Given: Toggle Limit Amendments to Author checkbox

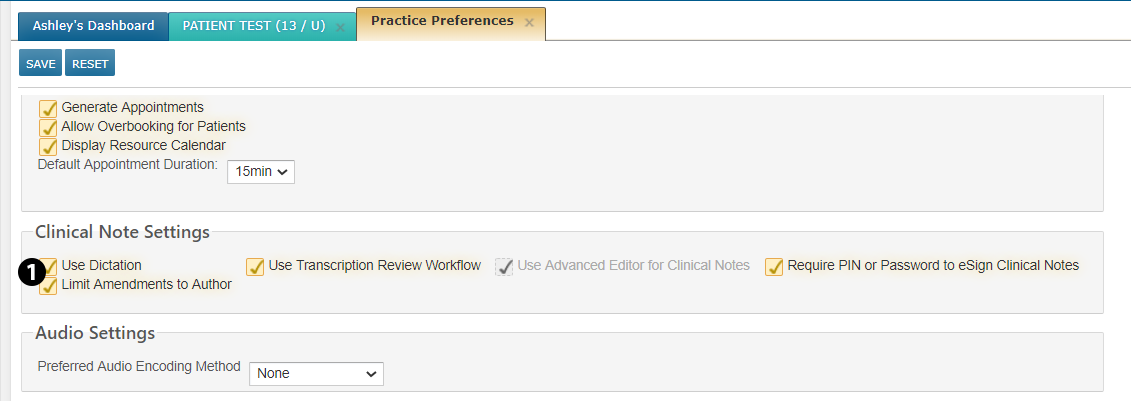Looking at the screenshot, I should pos(48,286).
